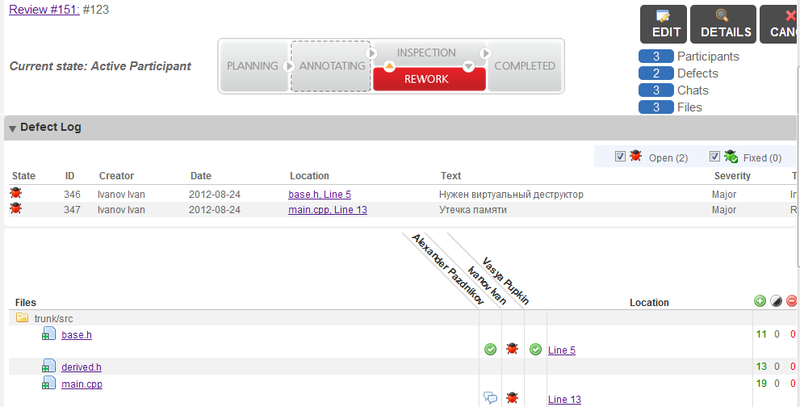Open the DETAILS button
Screen dimensions: 800x407
point(723,24)
